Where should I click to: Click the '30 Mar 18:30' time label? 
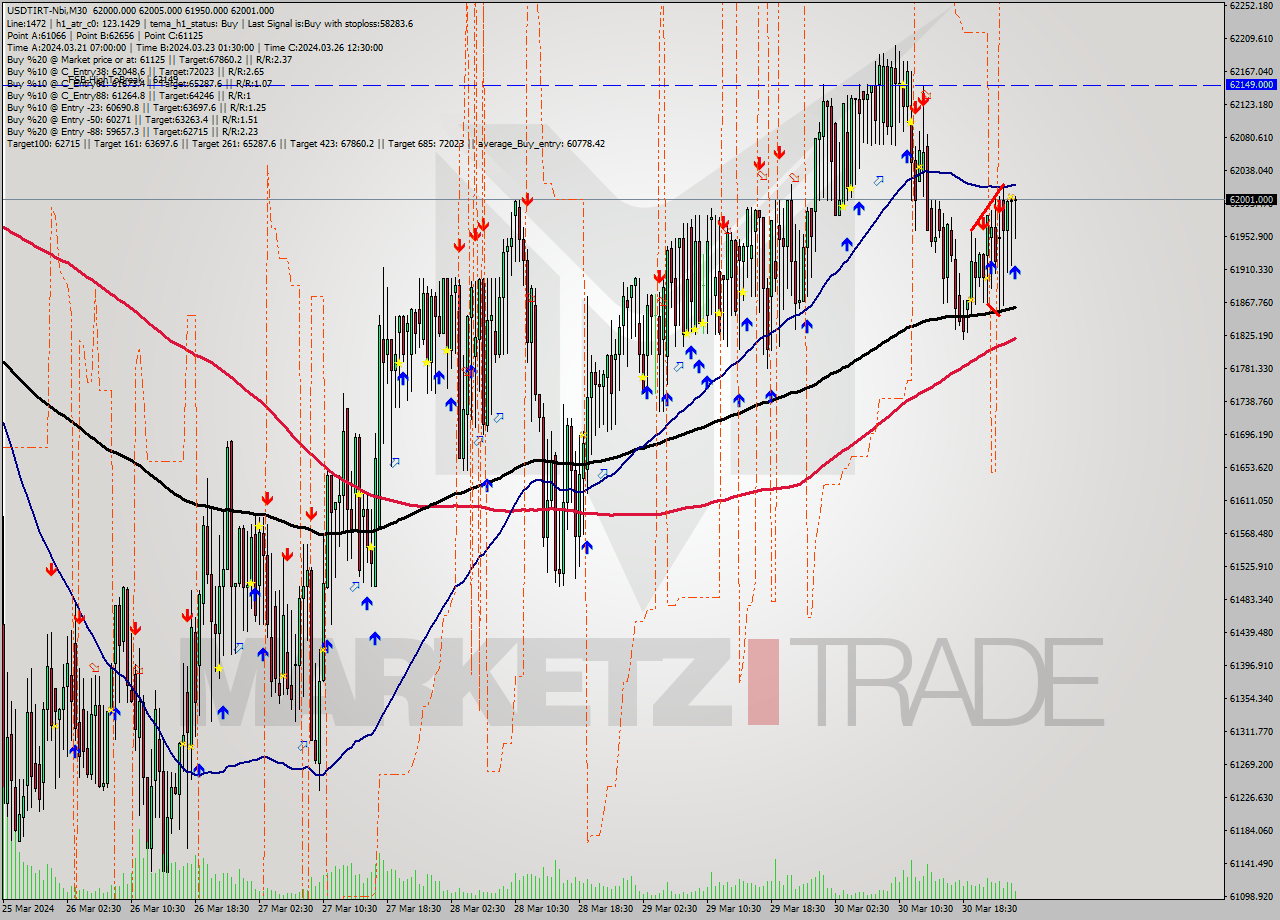[990, 909]
